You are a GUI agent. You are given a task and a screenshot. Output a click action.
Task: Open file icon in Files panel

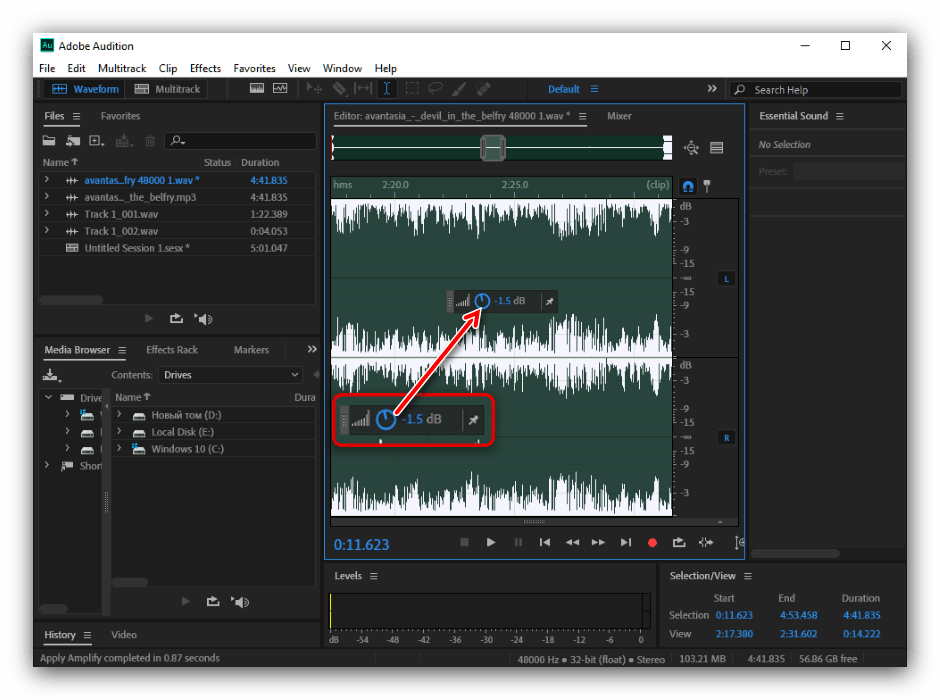50,141
